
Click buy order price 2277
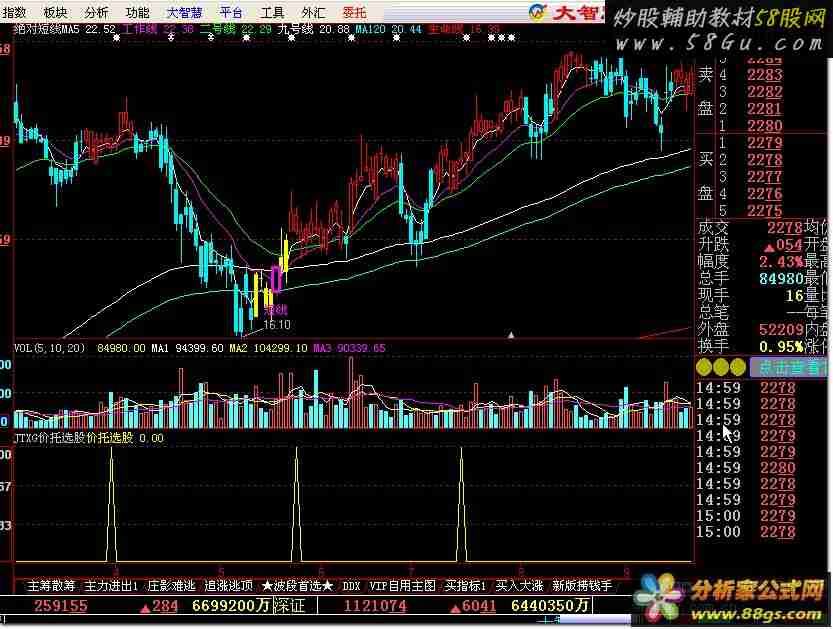pyautogui.click(x=765, y=177)
